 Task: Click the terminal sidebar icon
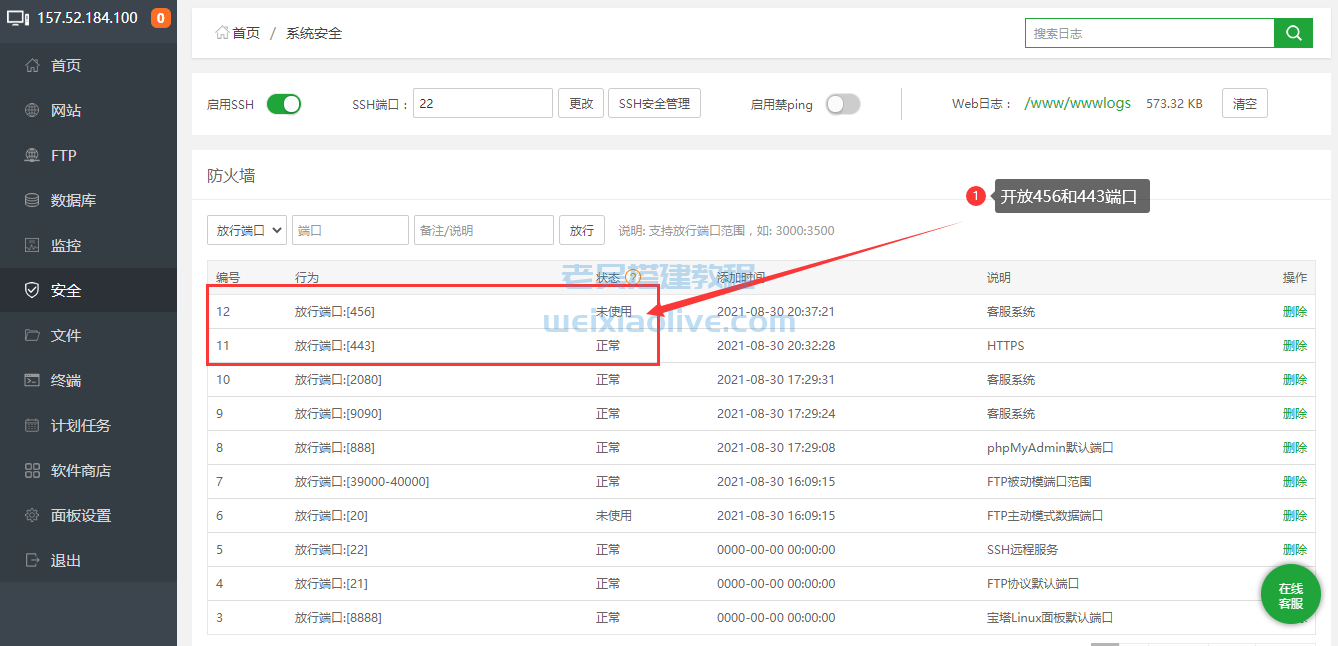coord(32,381)
